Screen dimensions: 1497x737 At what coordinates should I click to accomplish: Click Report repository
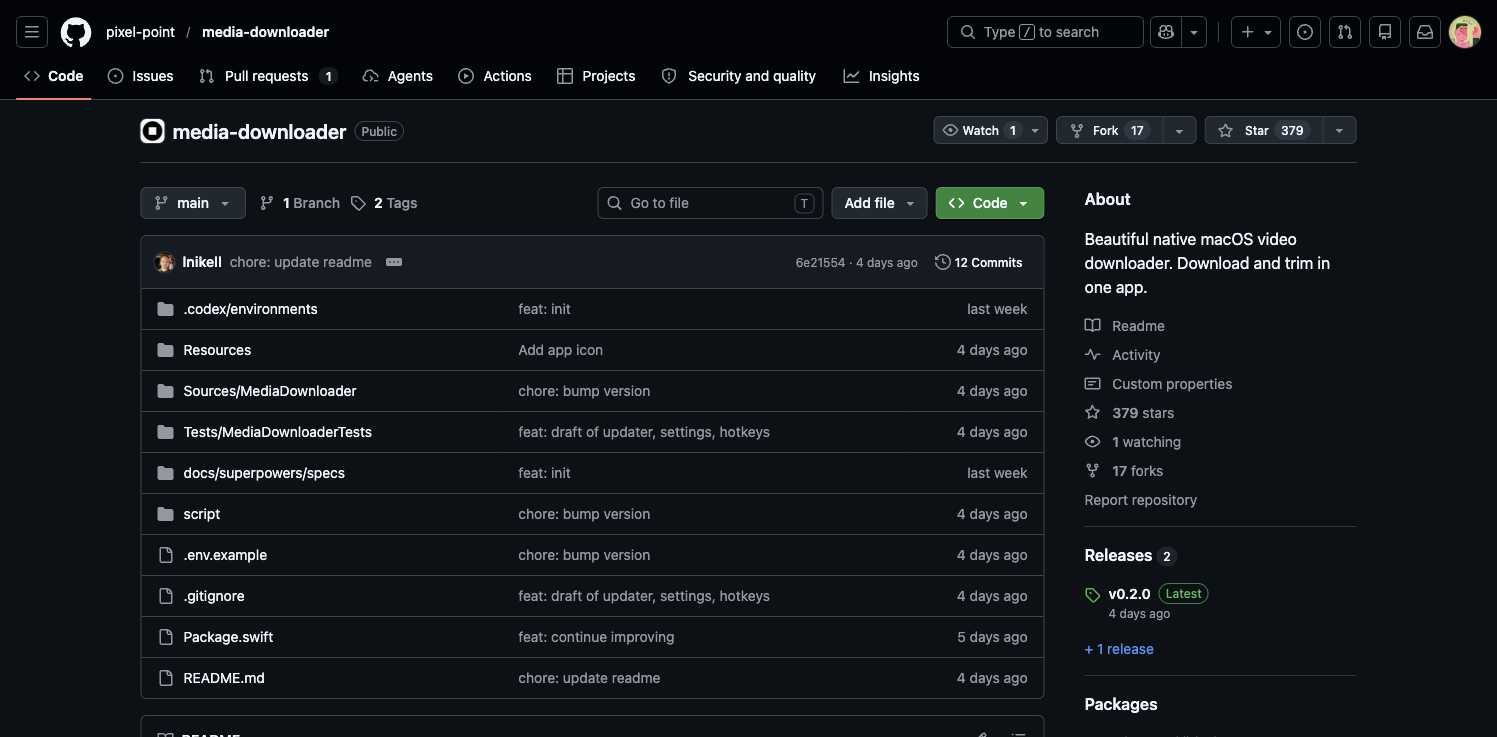coord(1140,500)
